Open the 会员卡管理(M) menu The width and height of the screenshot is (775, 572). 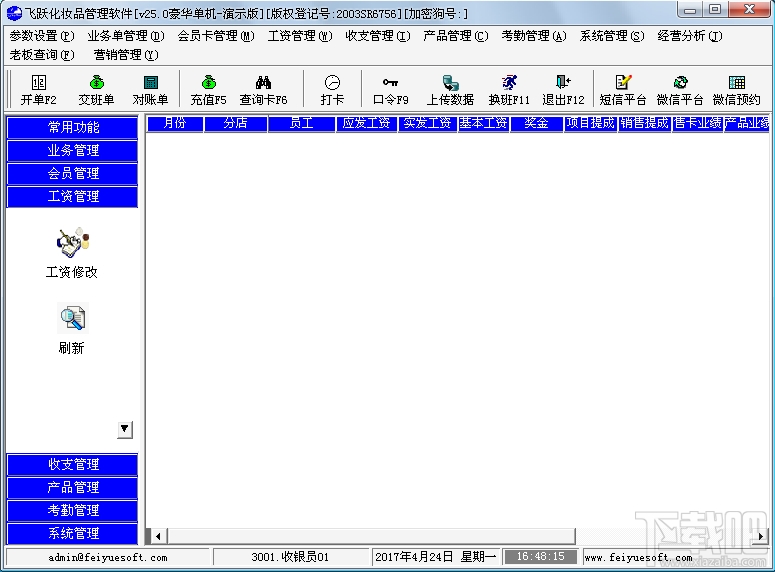pos(216,36)
